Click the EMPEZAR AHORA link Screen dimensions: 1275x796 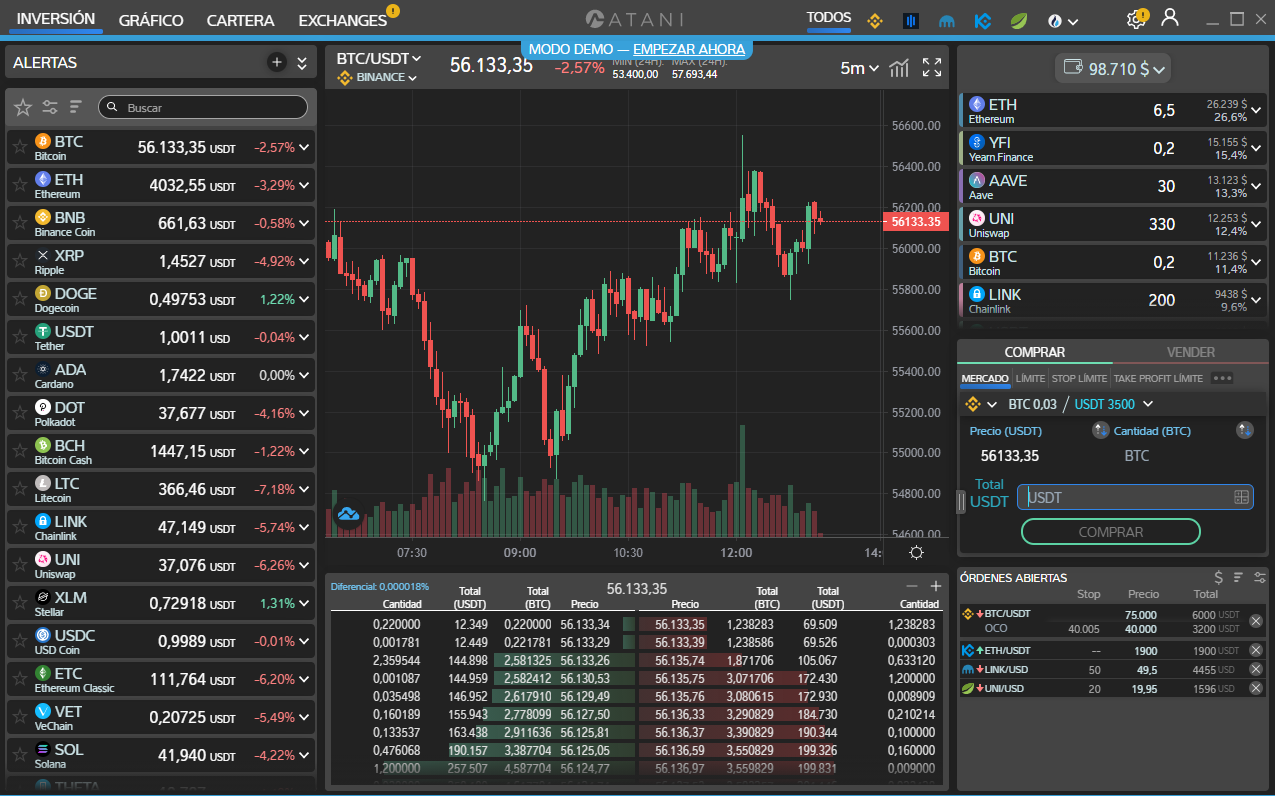[689, 49]
